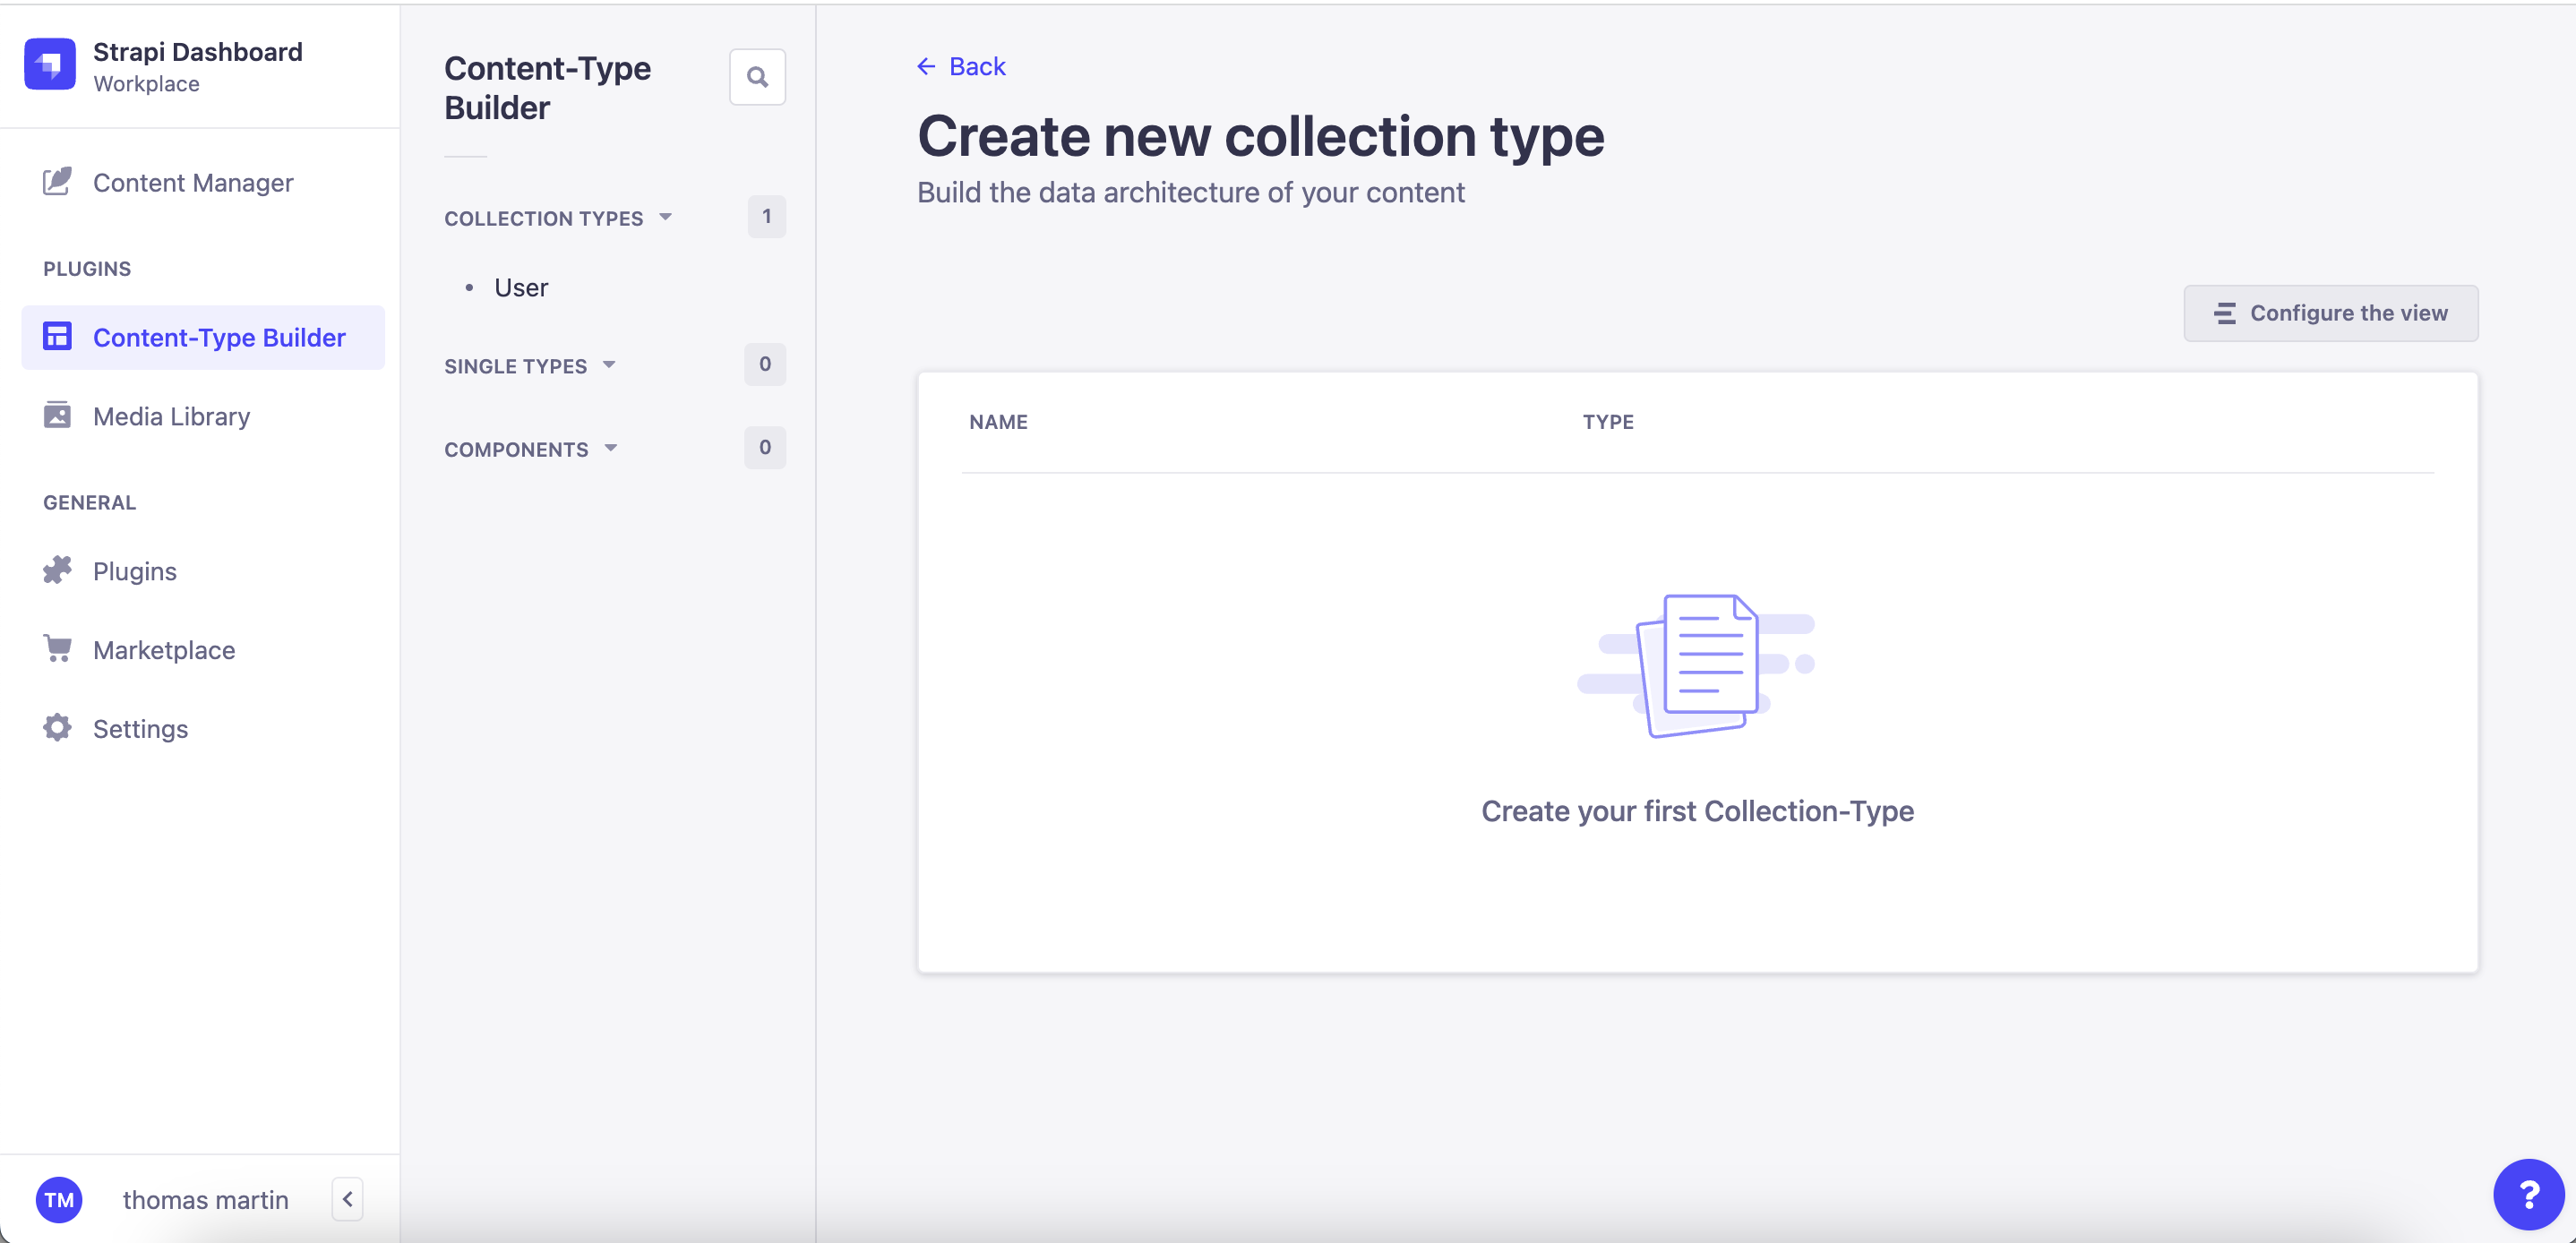Click the Marketplace cart icon

click(x=57, y=648)
